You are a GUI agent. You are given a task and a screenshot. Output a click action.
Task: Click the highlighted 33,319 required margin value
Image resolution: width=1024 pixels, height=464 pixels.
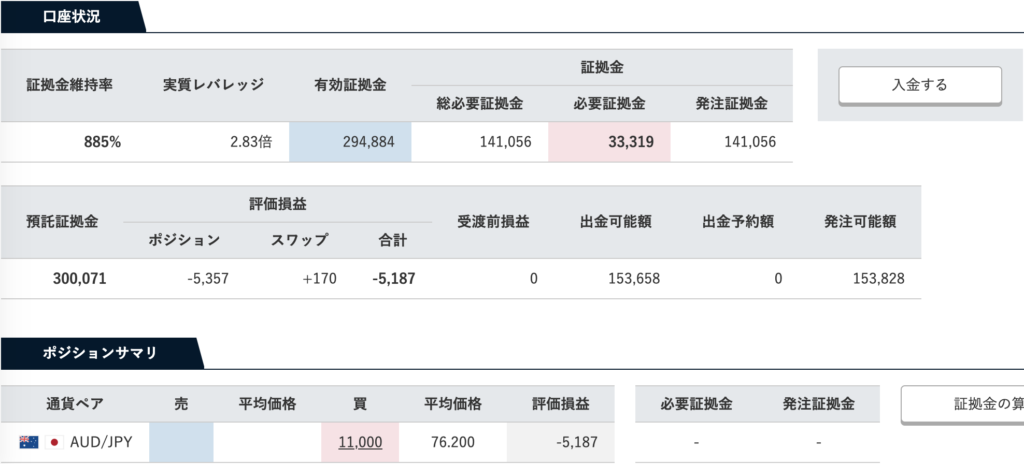609,142
